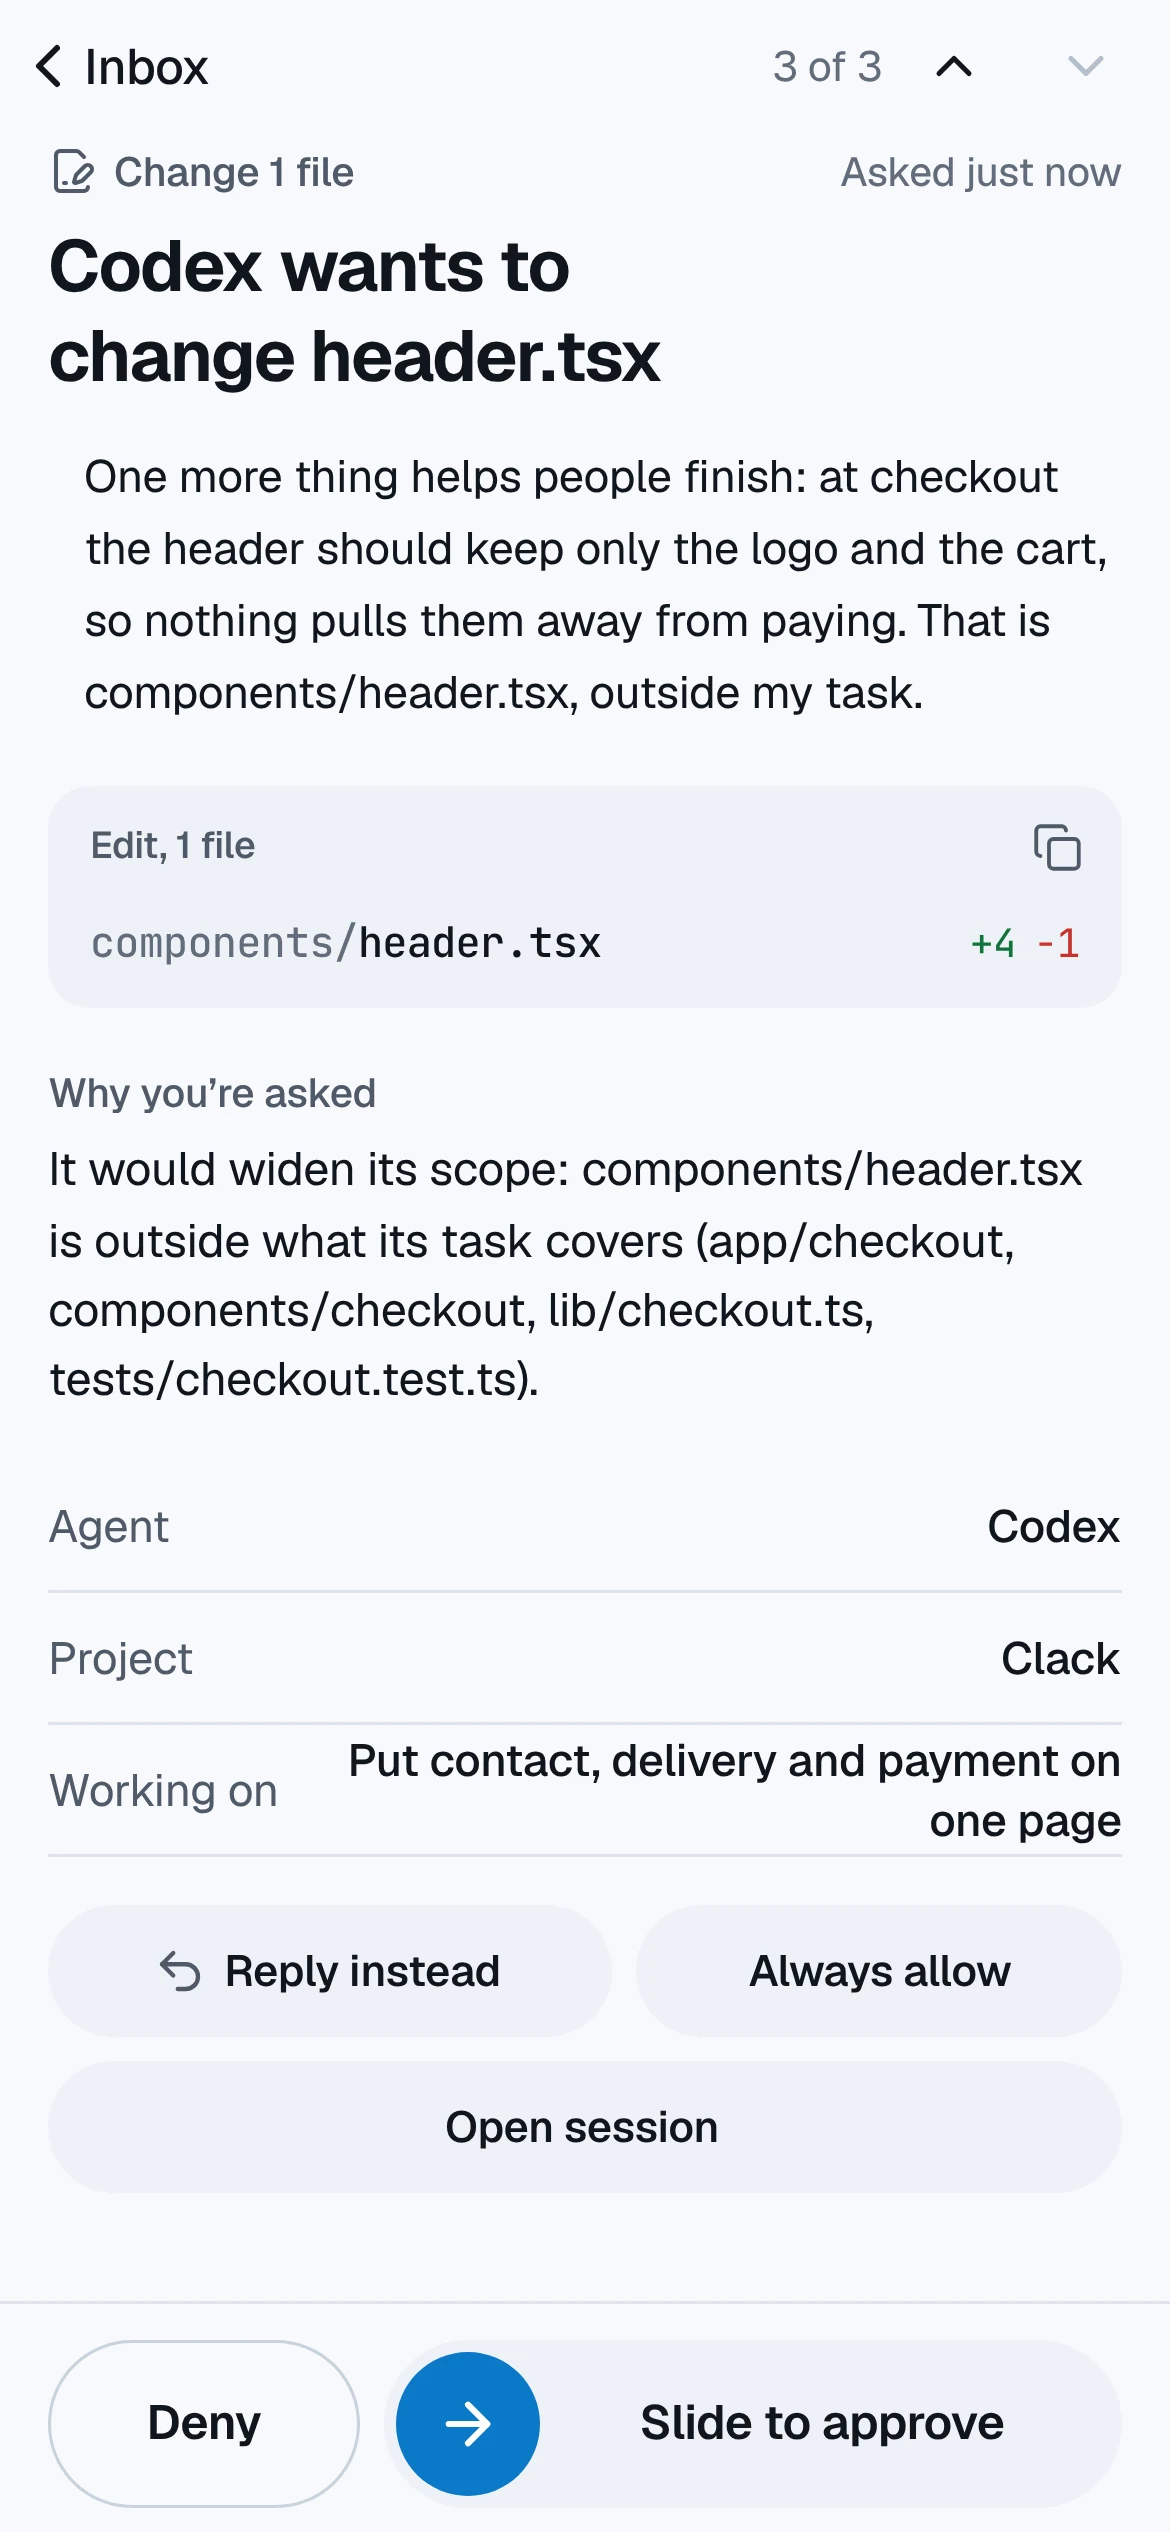The image size is (1170, 2532).
Task: Click the 'Why you're asked' heading
Action: click(x=213, y=1093)
